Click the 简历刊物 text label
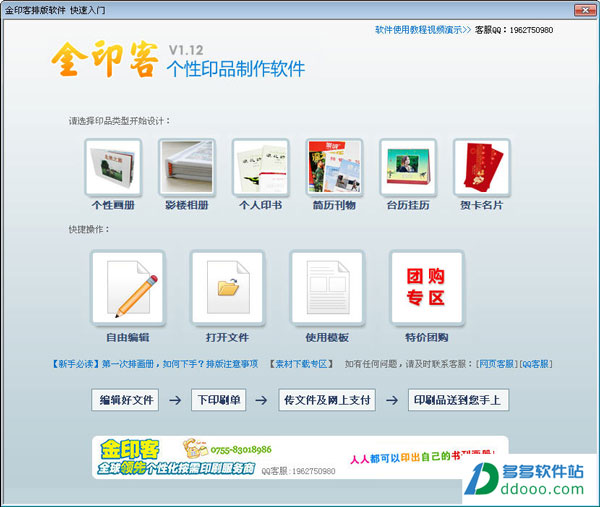The image size is (600, 507). point(334,205)
